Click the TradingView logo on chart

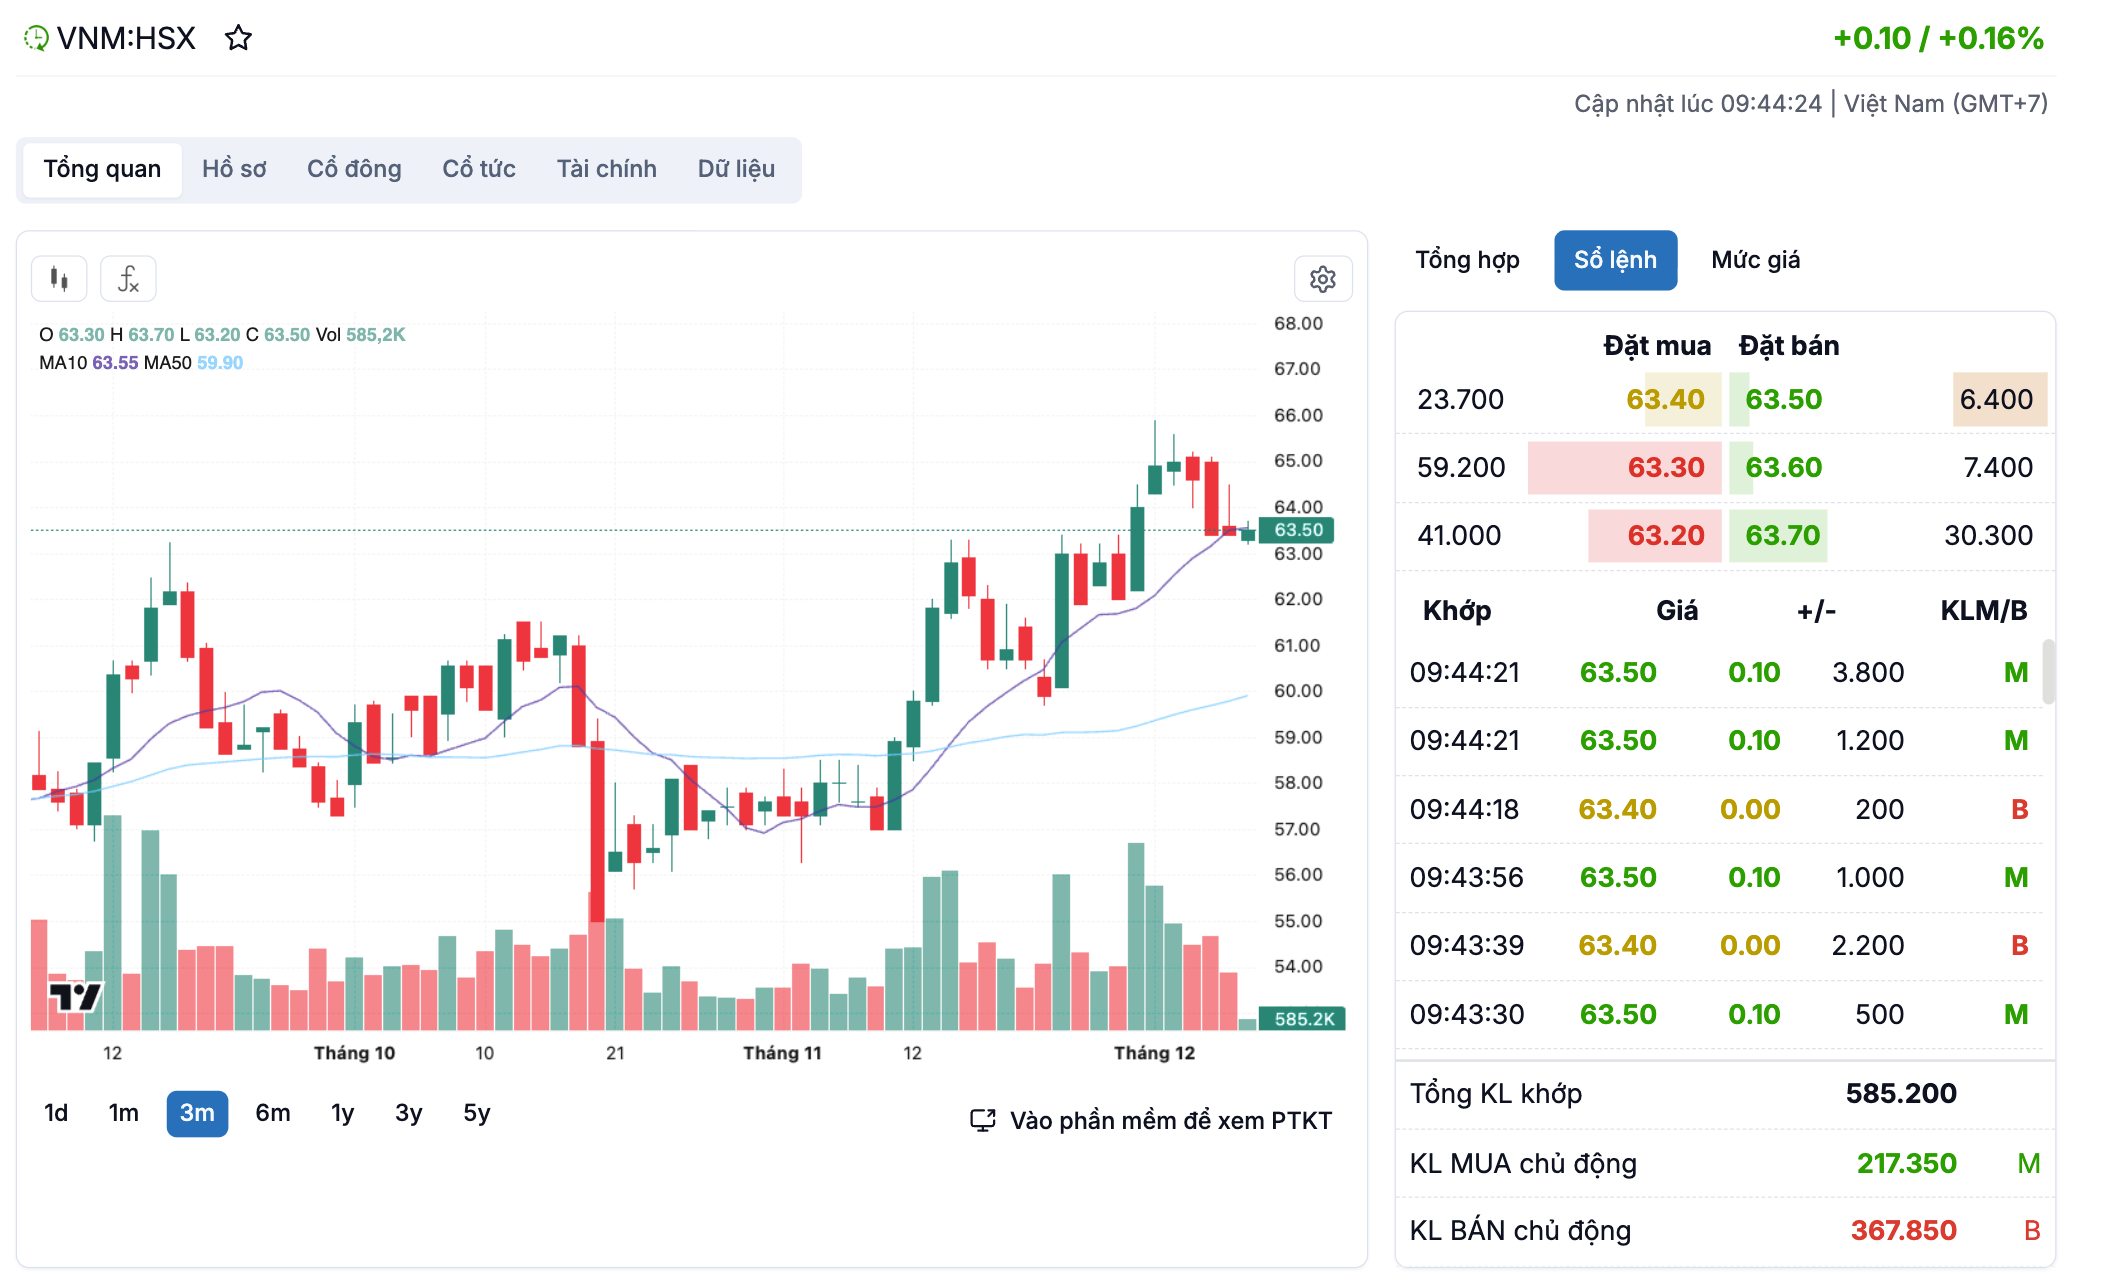(75, 997)
